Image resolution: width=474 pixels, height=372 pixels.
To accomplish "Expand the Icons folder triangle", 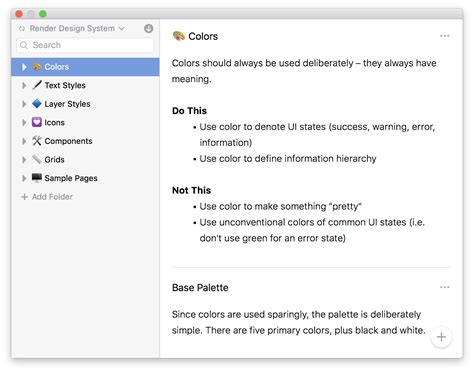I will [x=24, y=122].
